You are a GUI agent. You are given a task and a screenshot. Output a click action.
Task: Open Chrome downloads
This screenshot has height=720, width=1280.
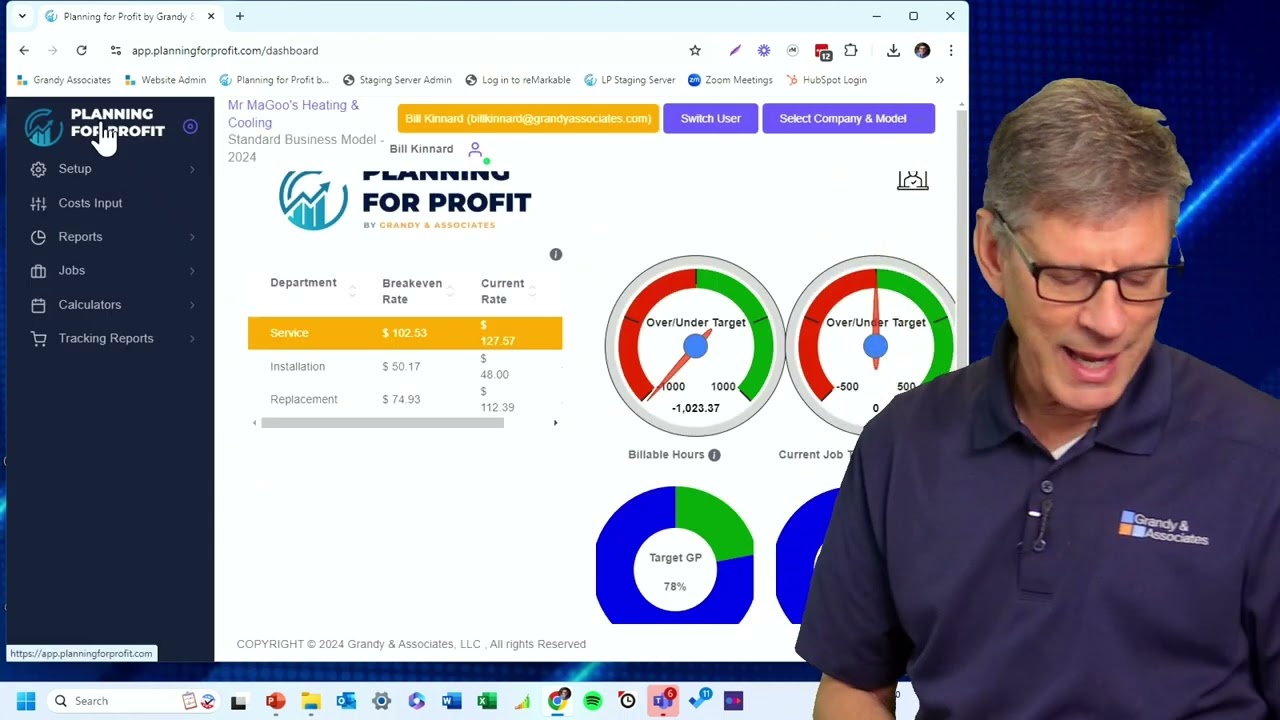click(893, 50)
